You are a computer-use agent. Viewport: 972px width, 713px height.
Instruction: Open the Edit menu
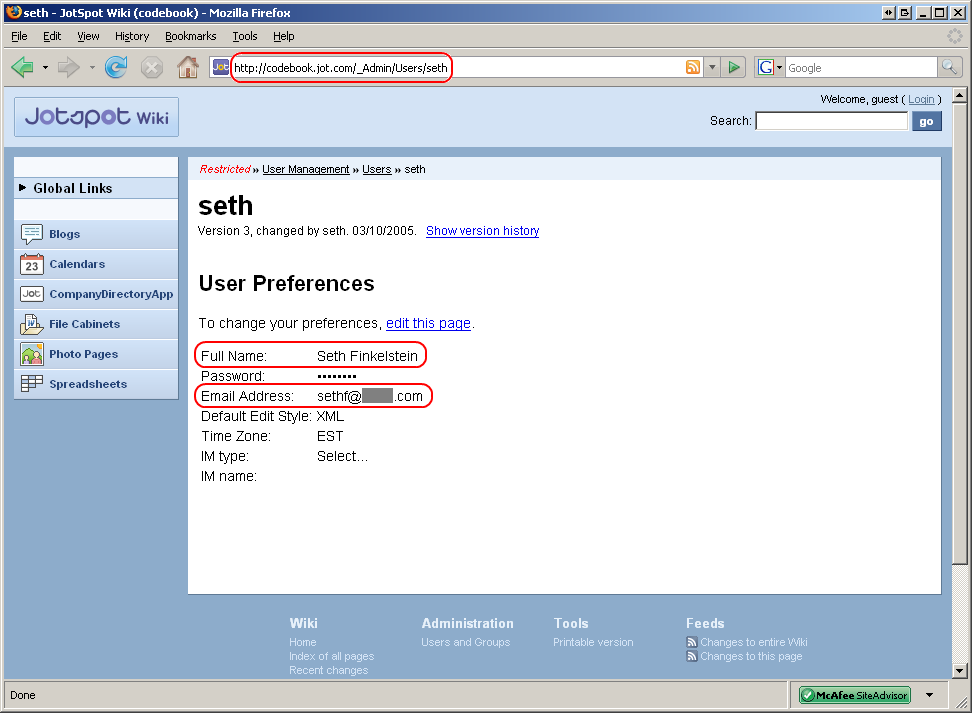click(x=52, y=36)
